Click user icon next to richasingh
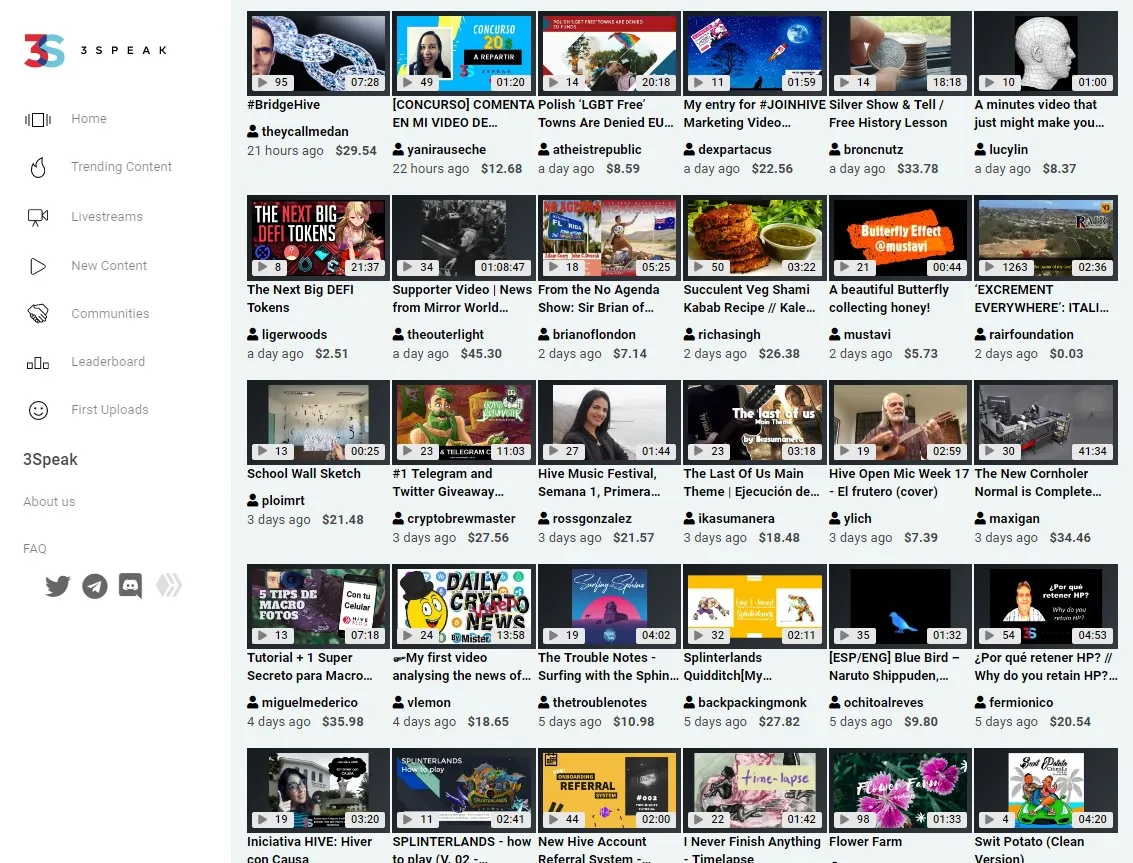This screenshot has height=863, width=1133. (689, 335)
